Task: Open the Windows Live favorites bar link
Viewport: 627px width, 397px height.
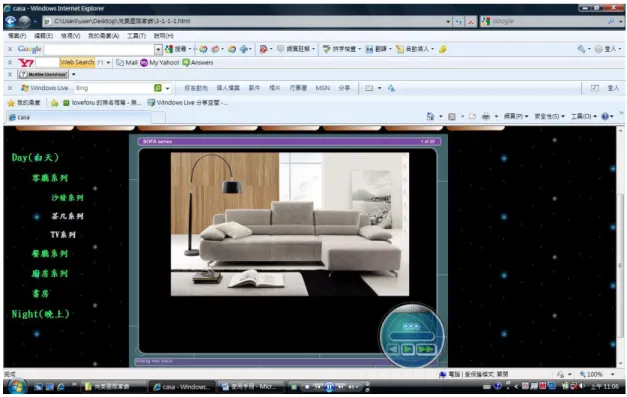Action: tap(188, 103)
